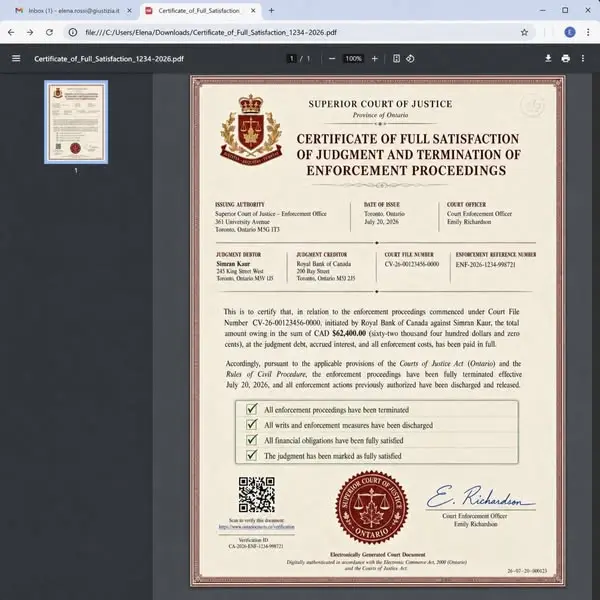The width and height of the screenshot is (600, 600).
Task: Fit the PDF to page
Action: (x=396, y=59)
